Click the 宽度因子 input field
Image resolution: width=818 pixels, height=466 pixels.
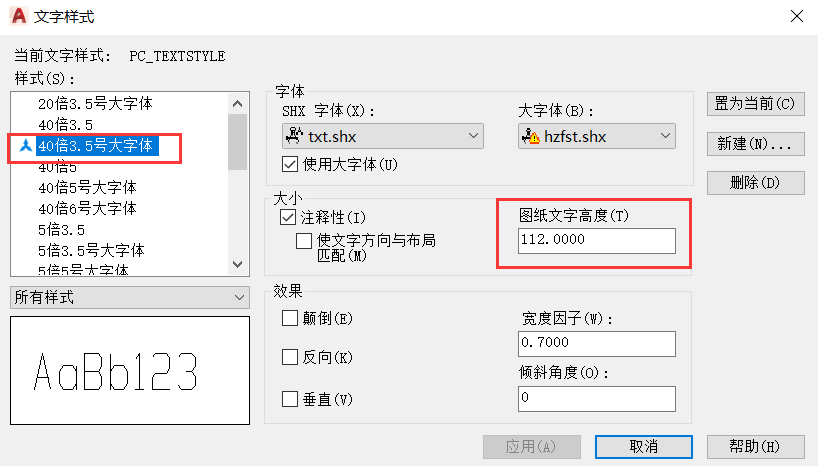coord(596,344)
